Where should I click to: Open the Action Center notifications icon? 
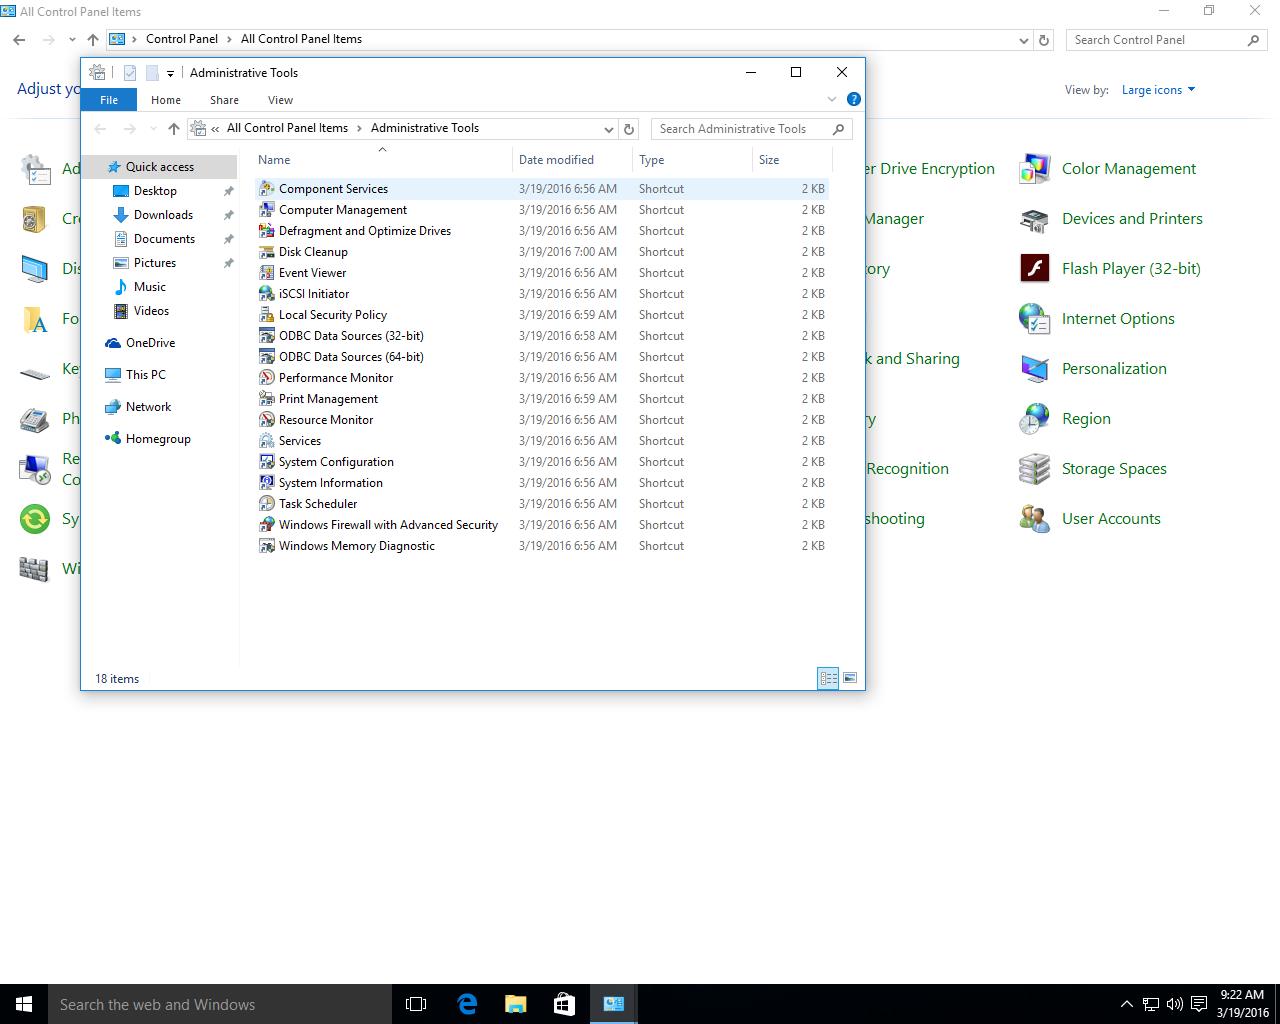[1199, 1004]
